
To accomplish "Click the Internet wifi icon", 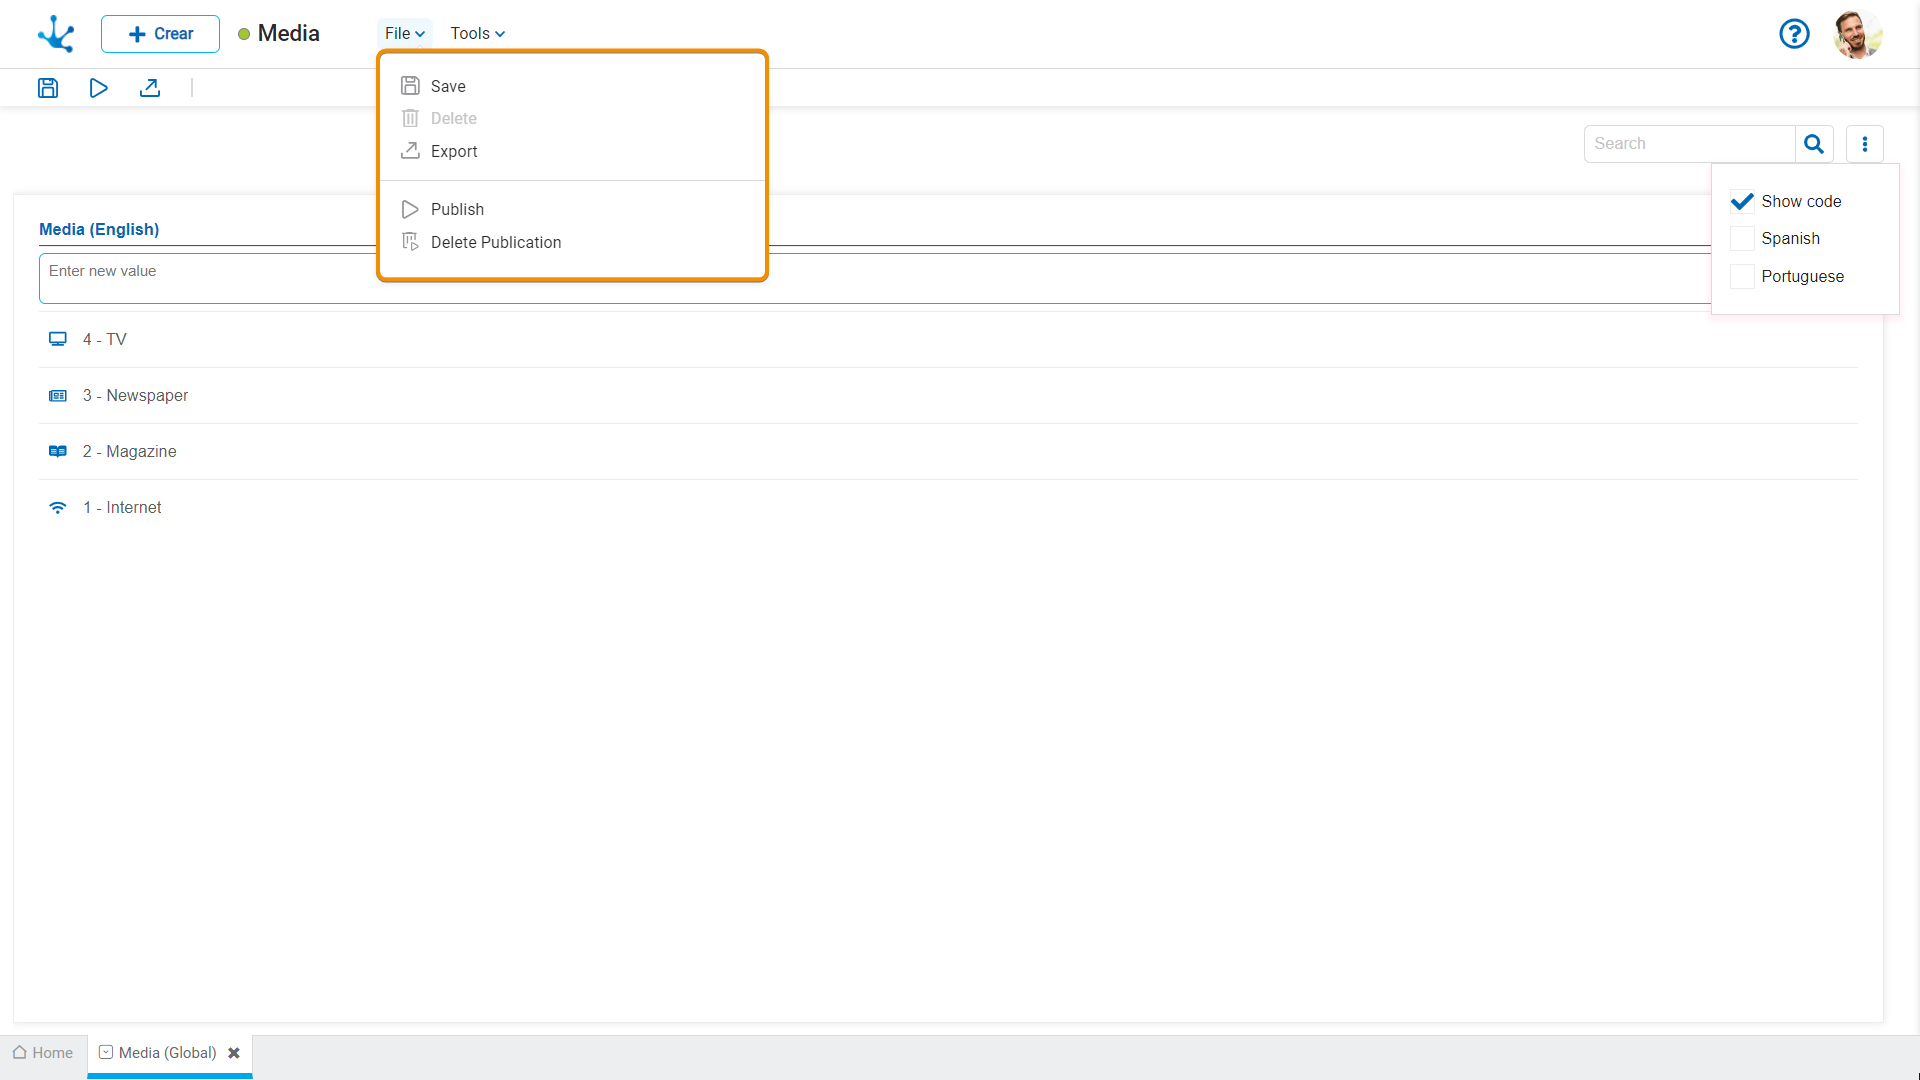I will point(58,508).
